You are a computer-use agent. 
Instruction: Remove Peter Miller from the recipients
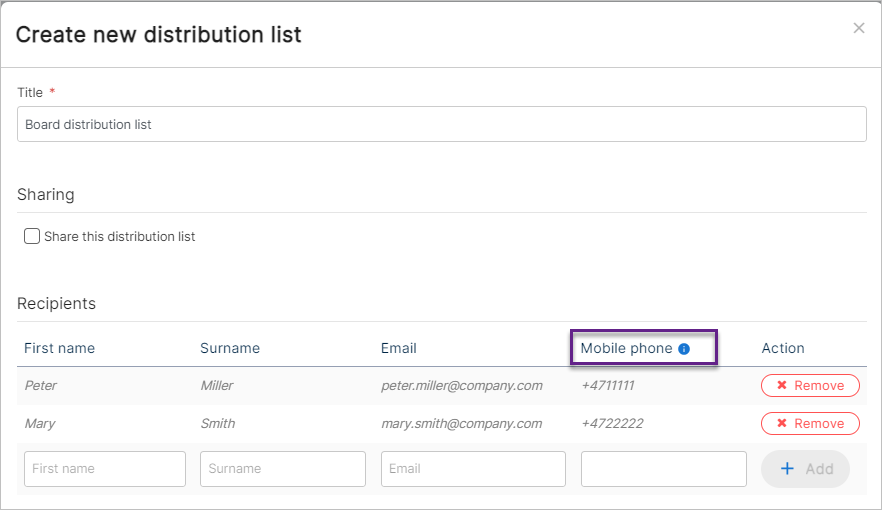pos(810,385)
